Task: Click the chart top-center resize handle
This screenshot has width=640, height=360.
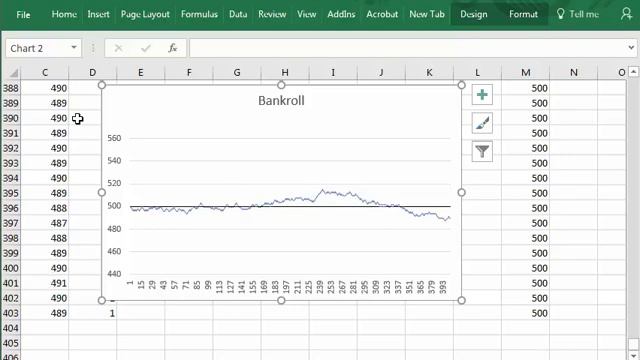Action: coord(281,85)
